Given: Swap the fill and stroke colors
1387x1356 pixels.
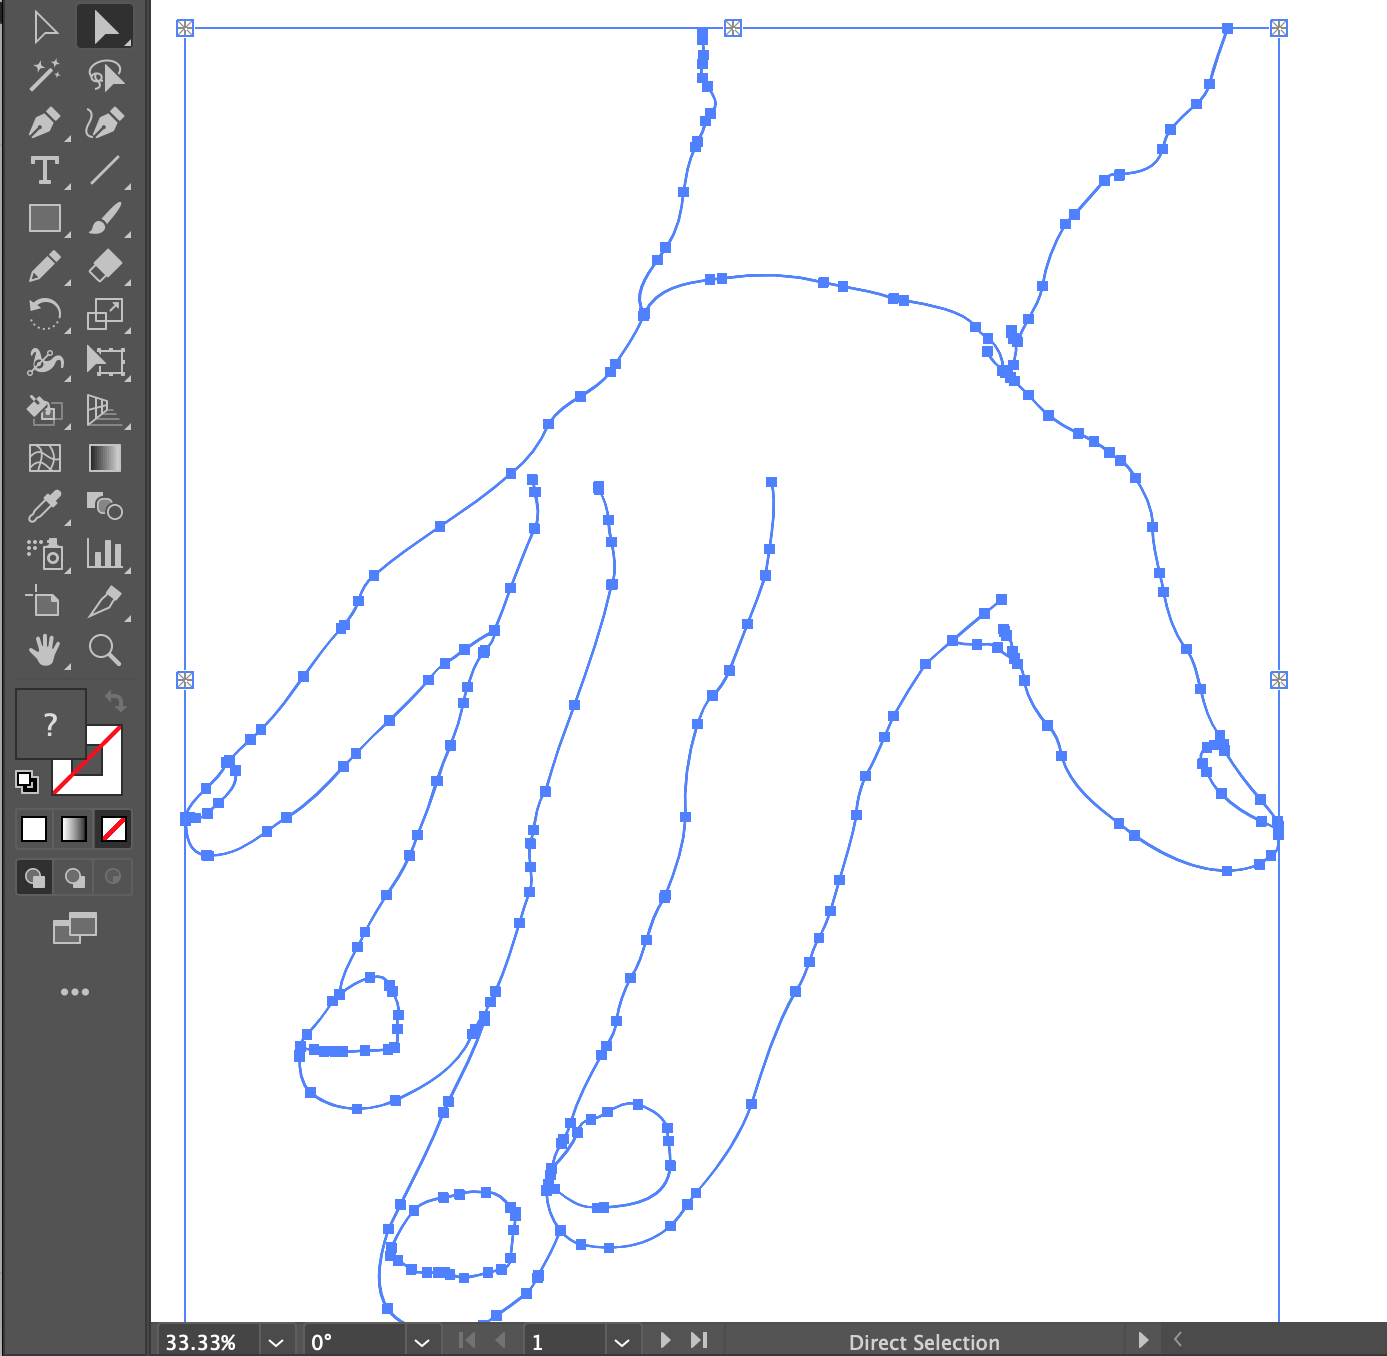Looking at the screenshot, I should (113, 700).
